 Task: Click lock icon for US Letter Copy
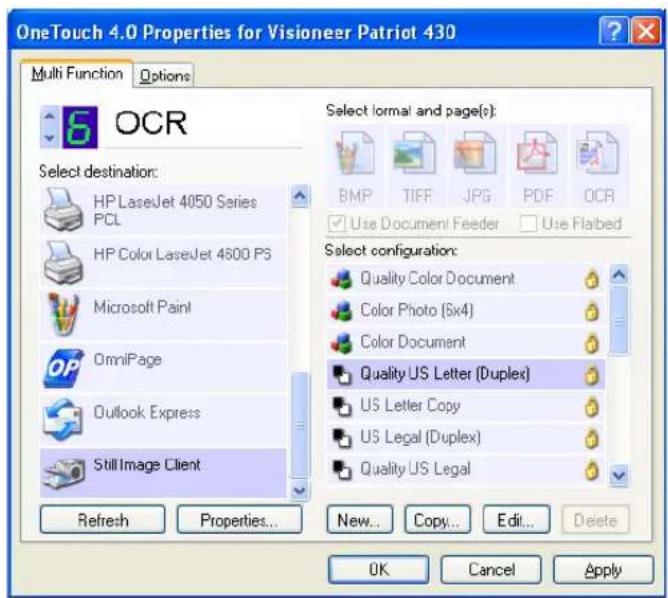[x=592, y=407]
